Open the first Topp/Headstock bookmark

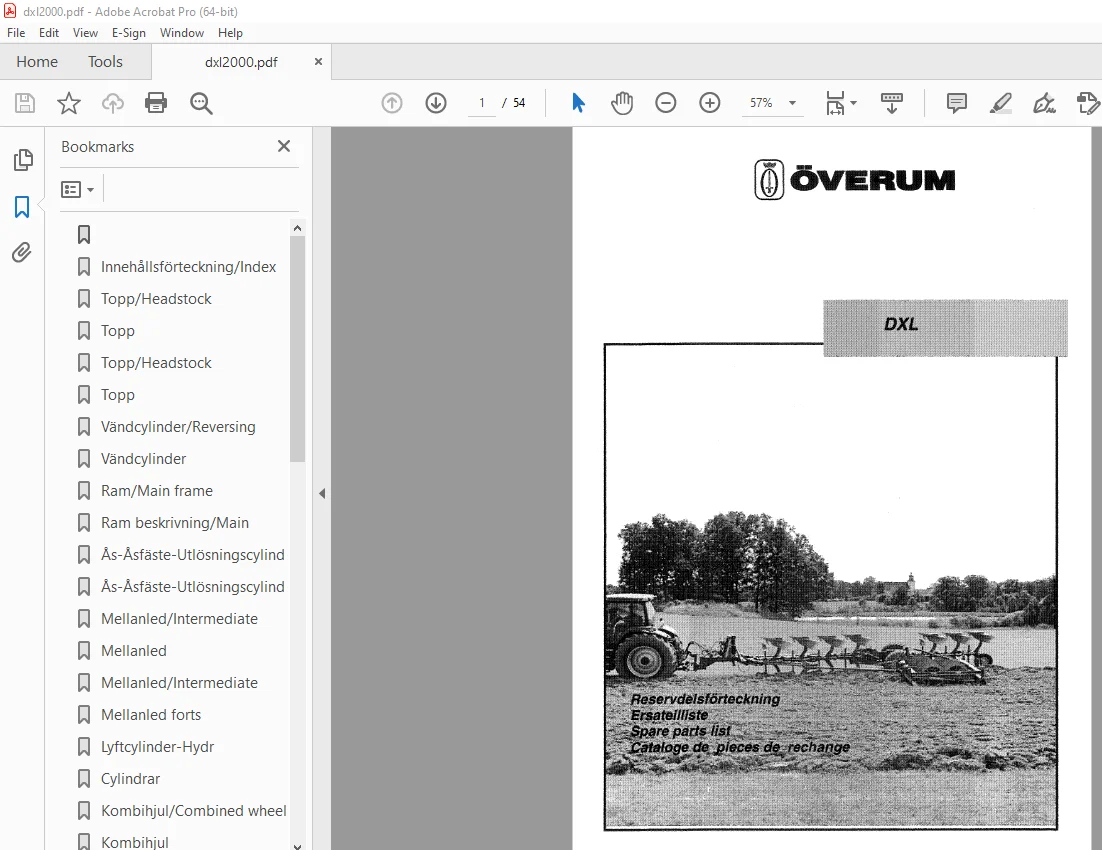[156, 299]
